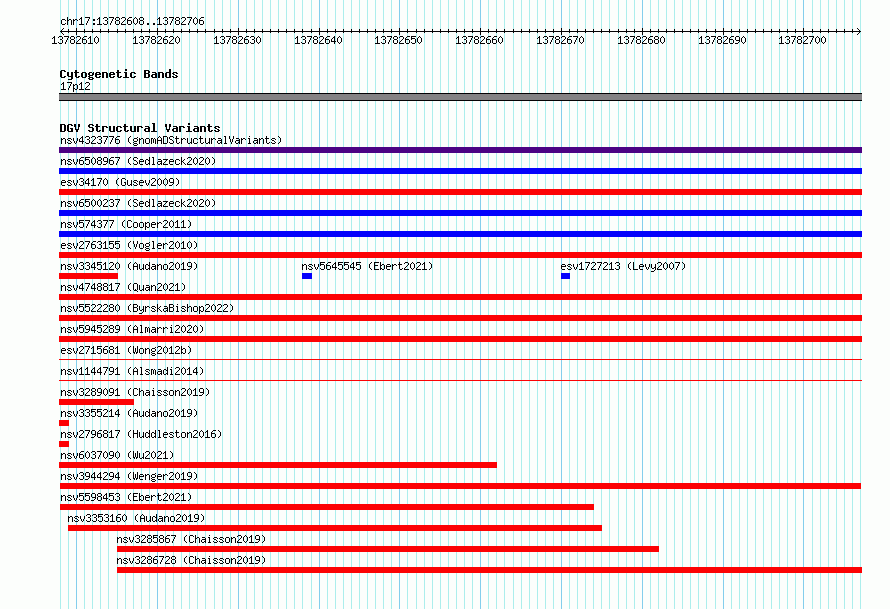Open nsv2796817 (Huddleston2016) variant label
The image size is (890, 609).
[141, 434]
